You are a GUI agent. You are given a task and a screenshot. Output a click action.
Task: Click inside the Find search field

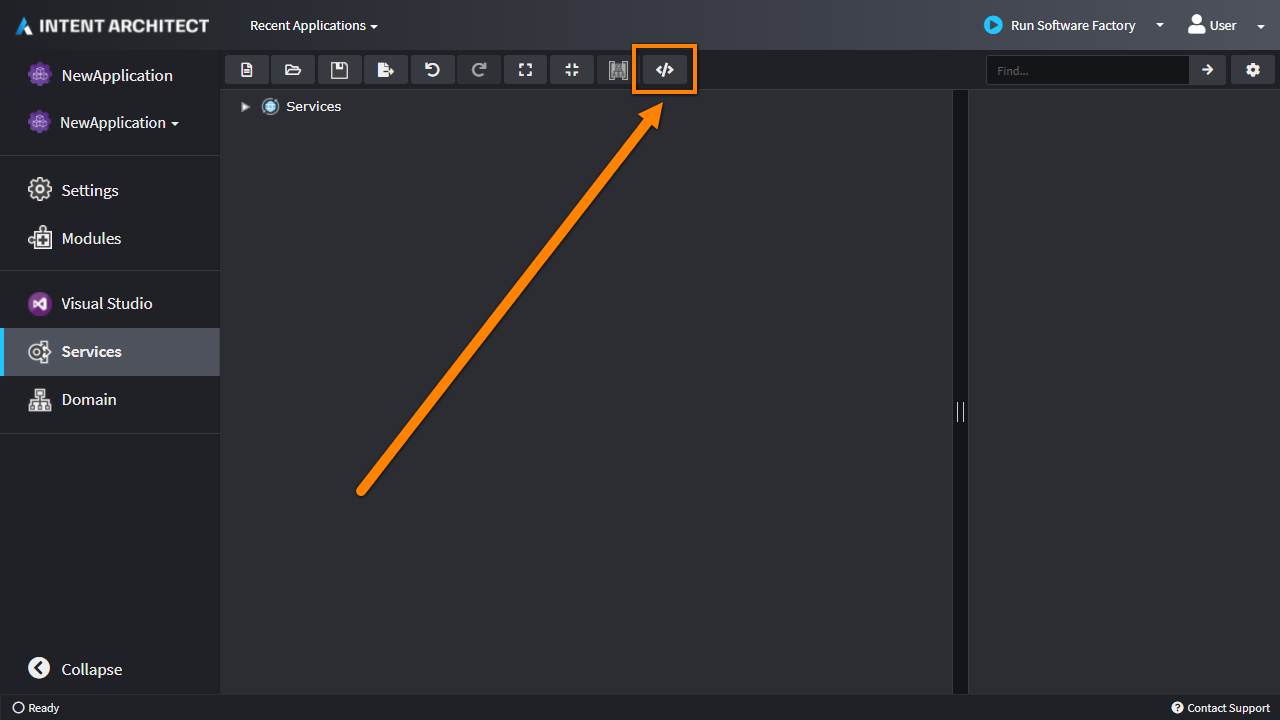tap(1087, 70)
